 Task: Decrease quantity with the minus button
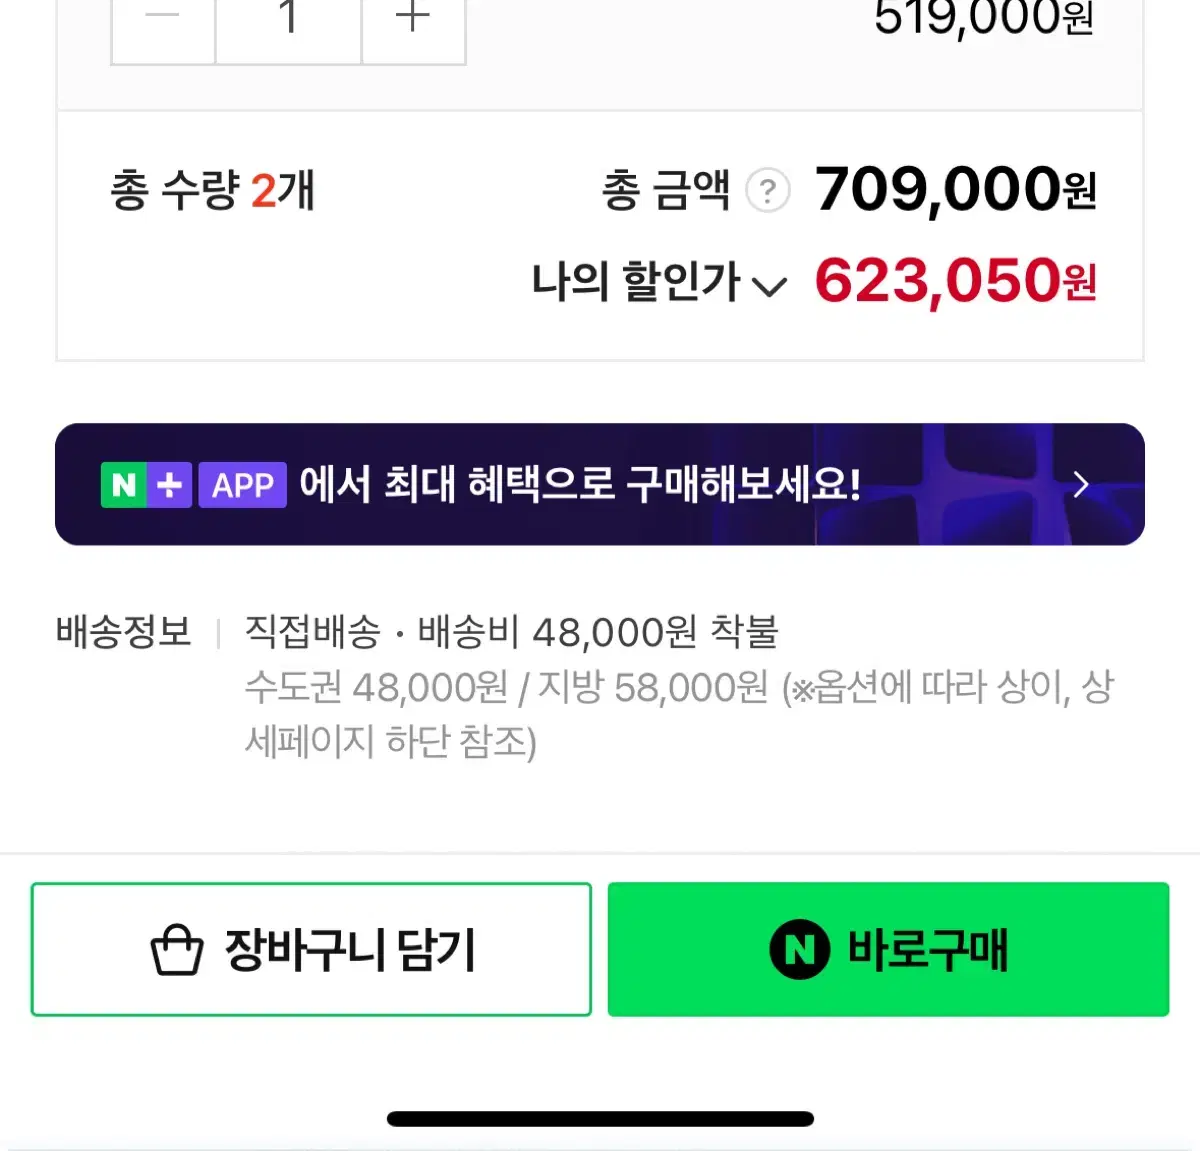click(162, 22)
